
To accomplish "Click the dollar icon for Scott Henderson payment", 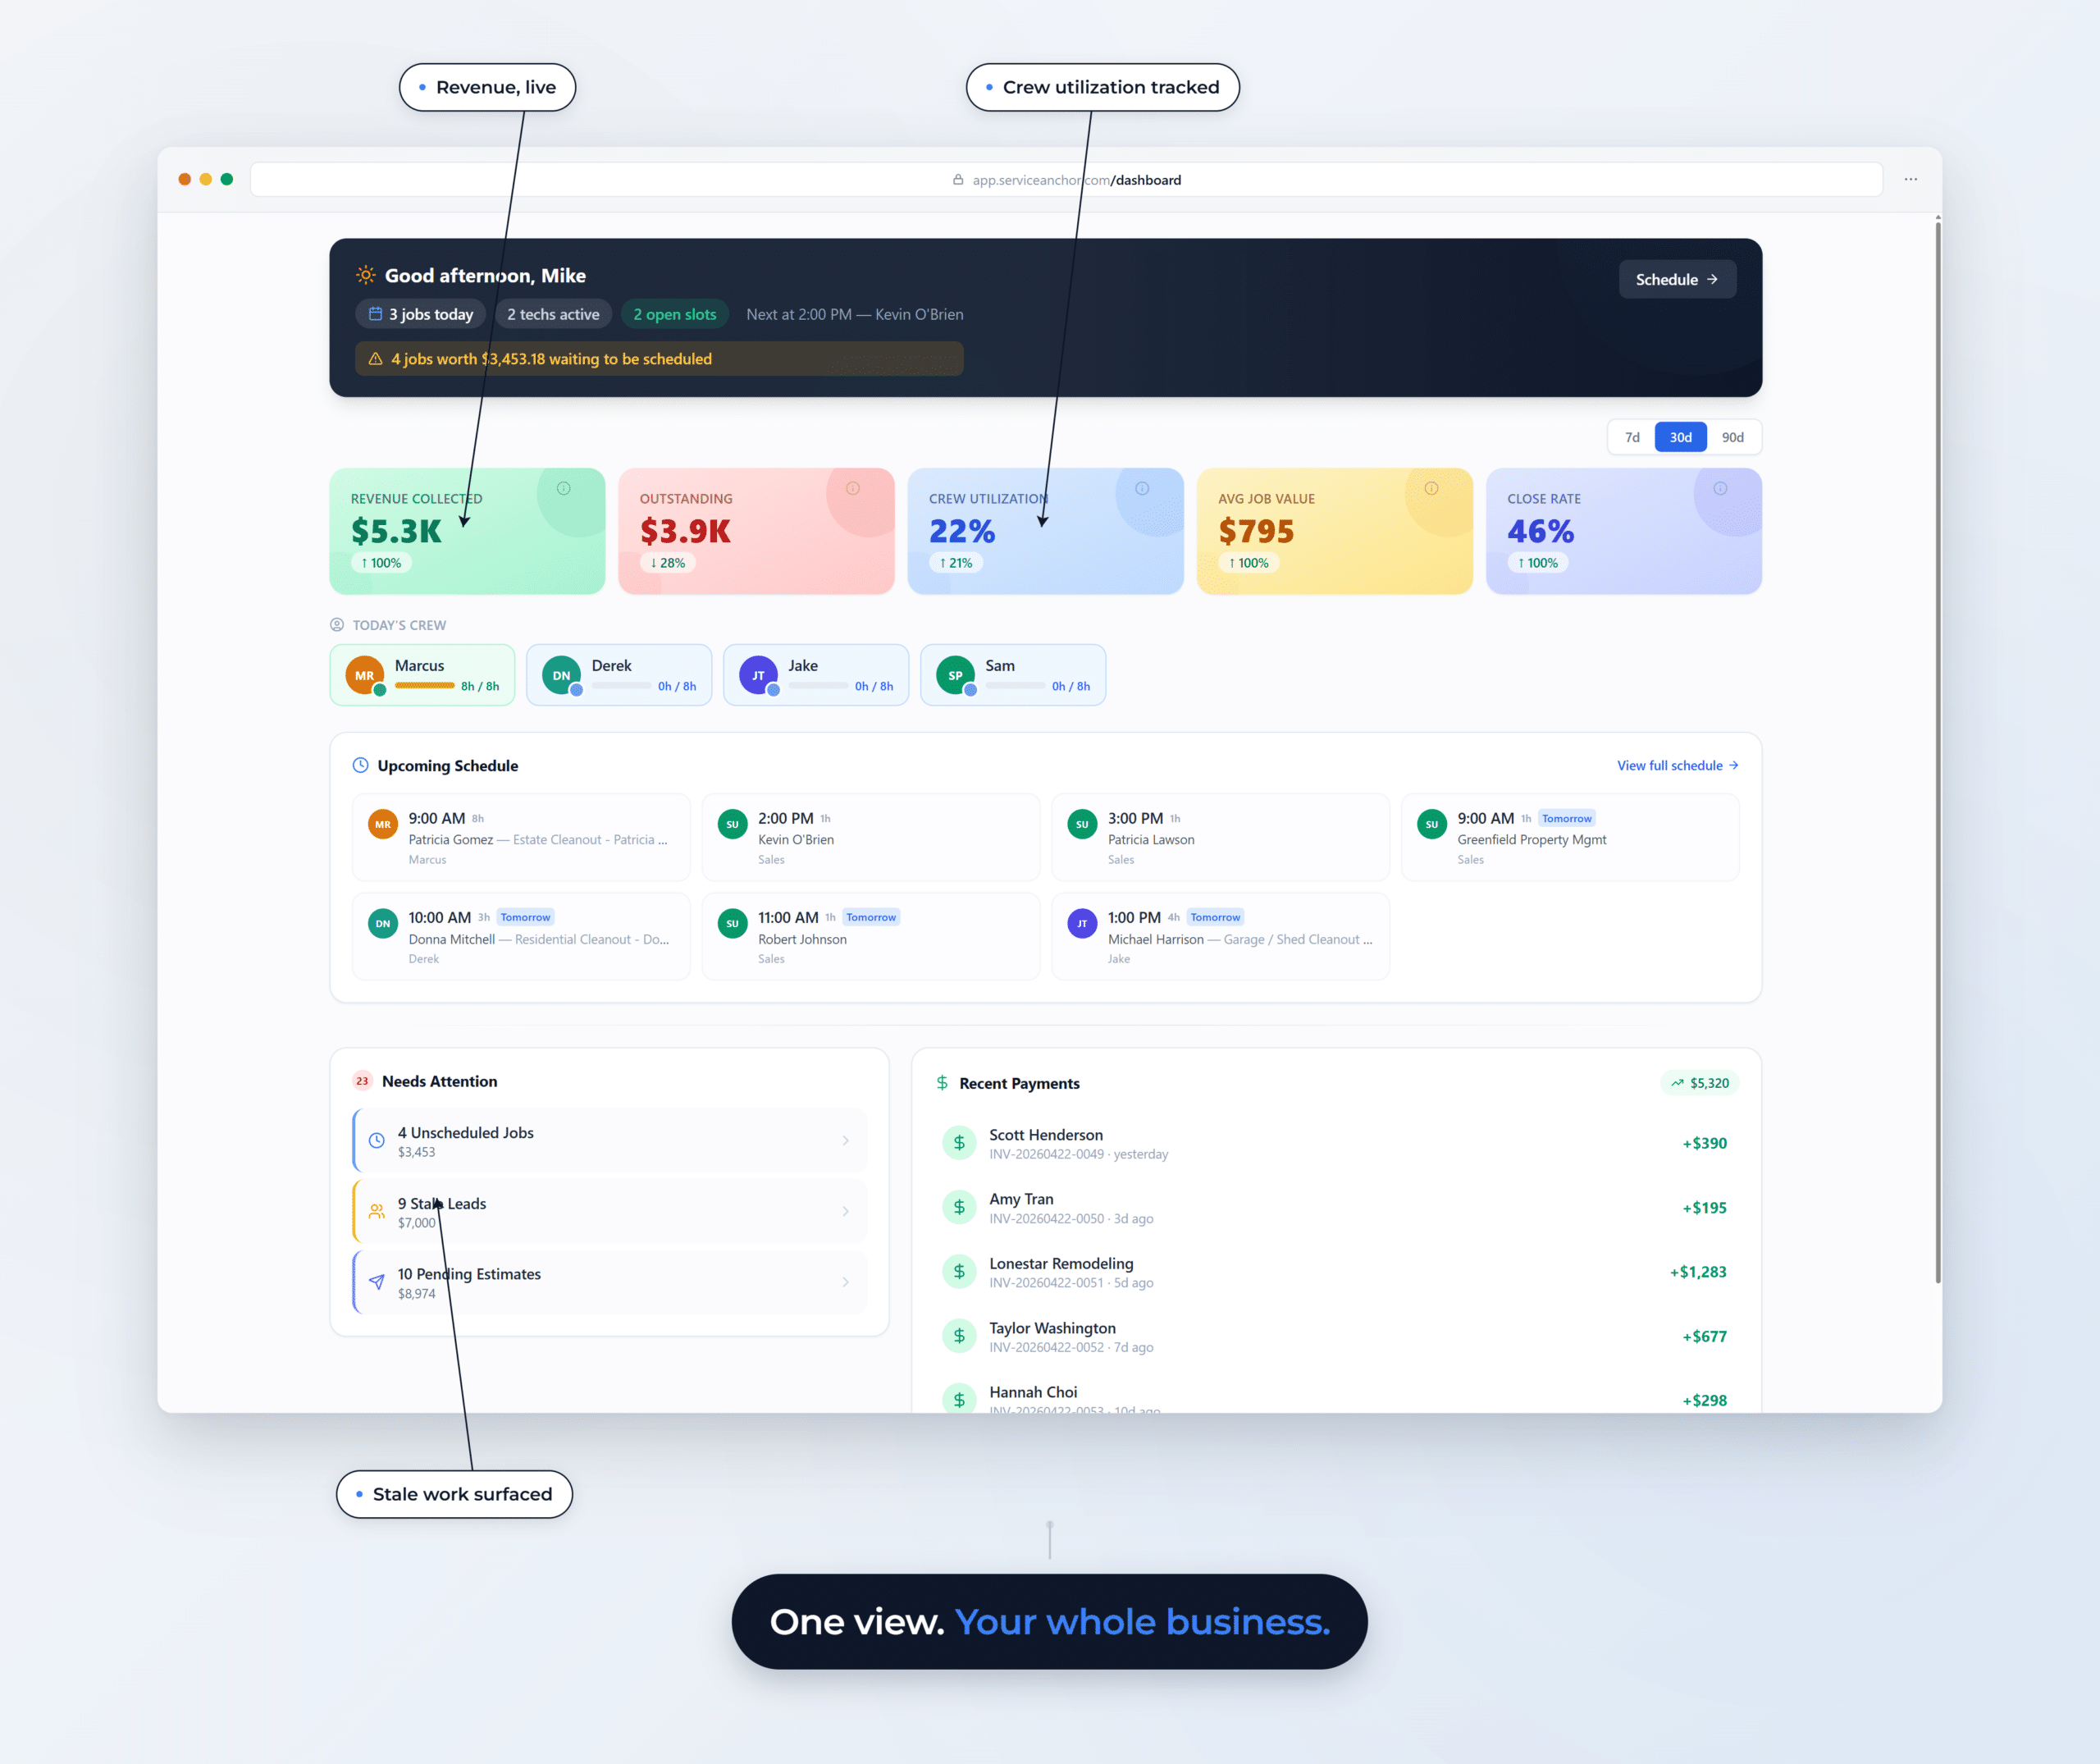I will [959, 1143].
